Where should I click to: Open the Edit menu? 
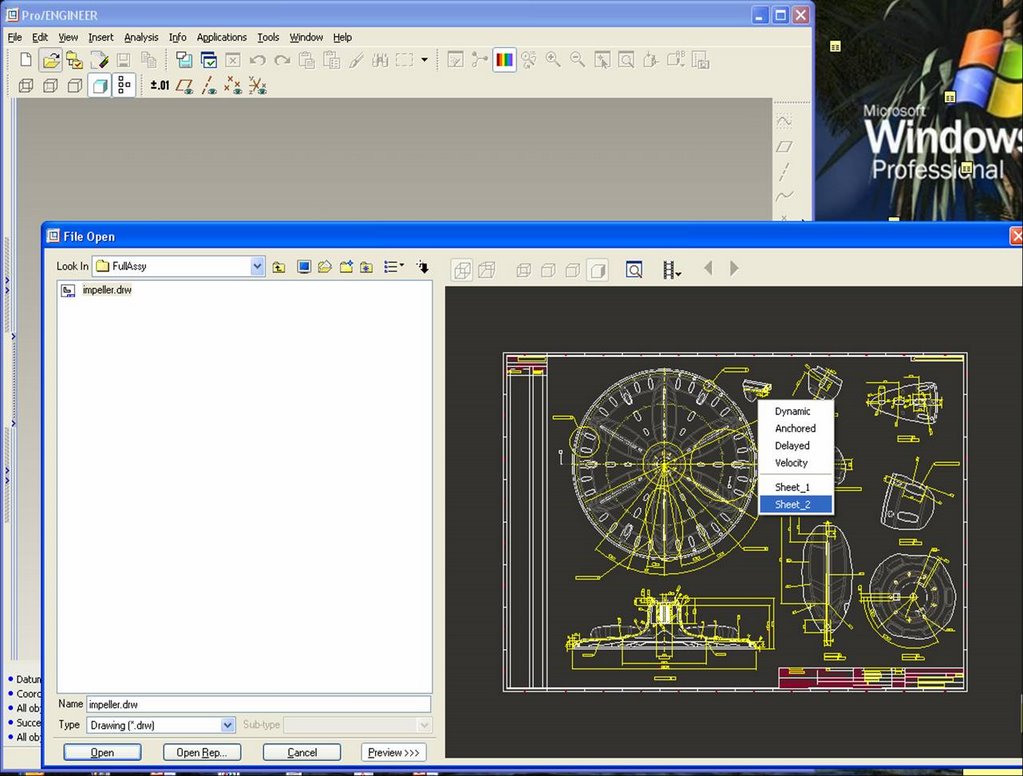[x=40, y=37]
